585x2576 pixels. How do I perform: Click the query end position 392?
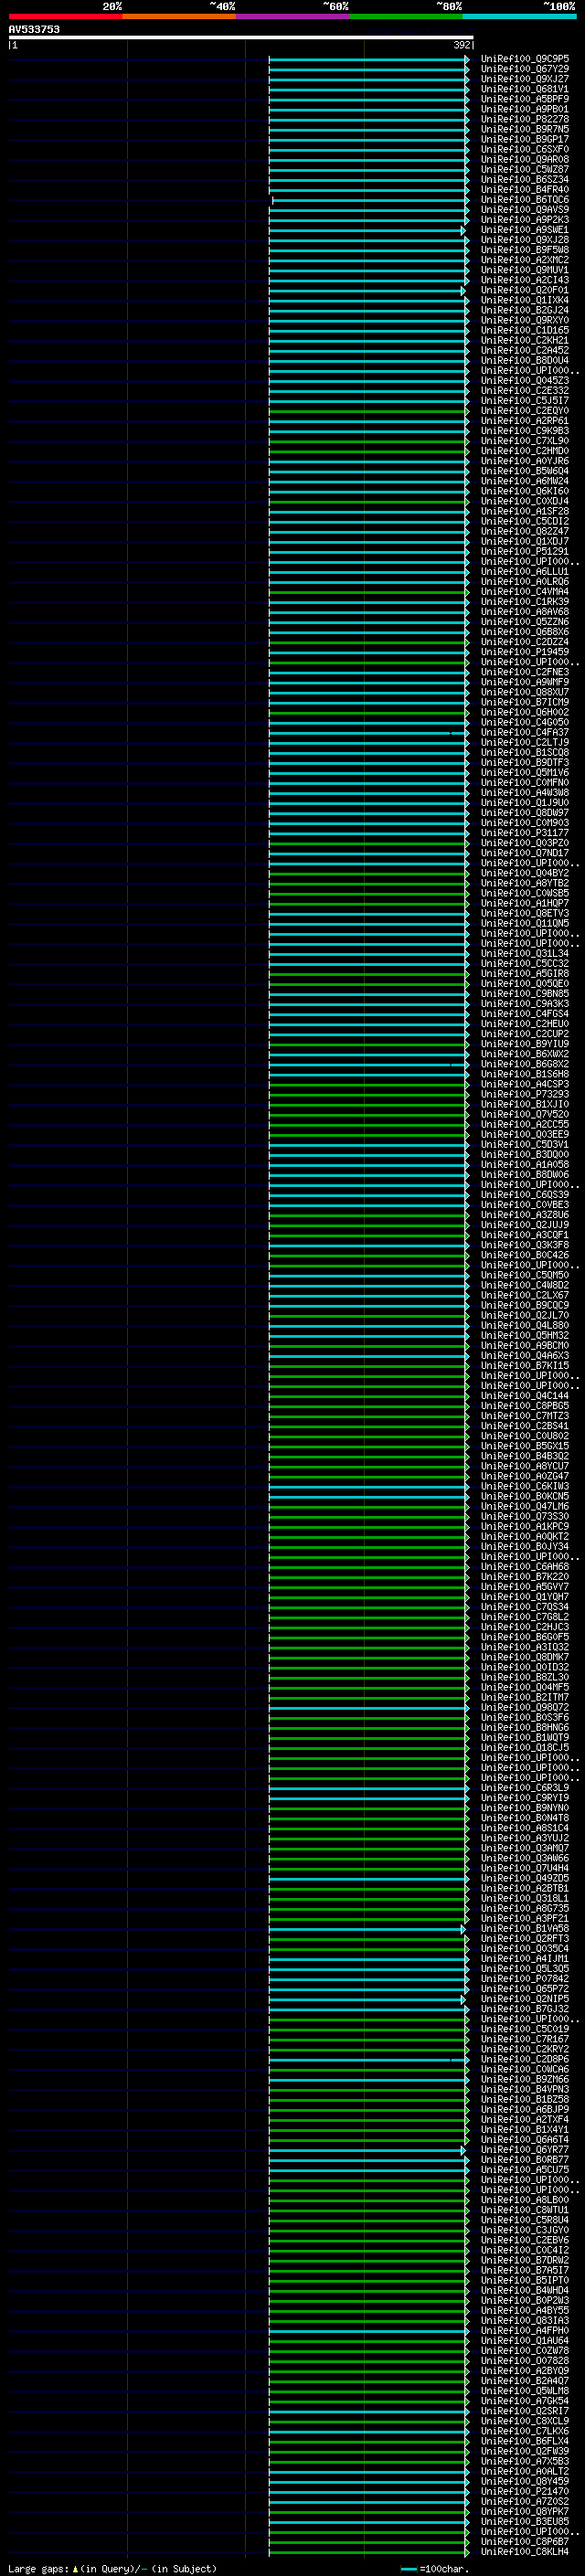tap(462, 45)
